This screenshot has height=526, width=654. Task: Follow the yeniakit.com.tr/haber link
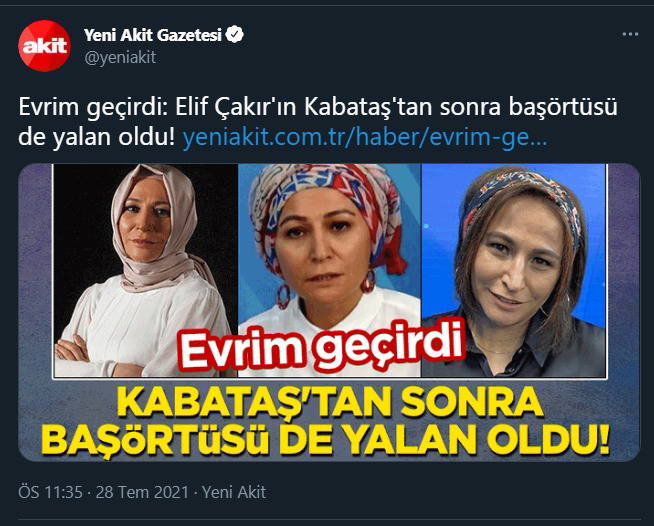point(365,137)
